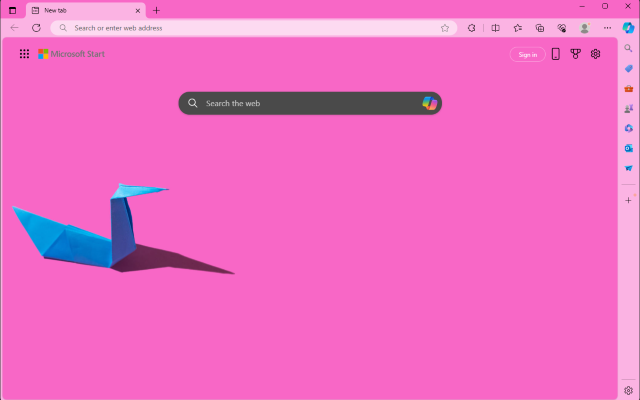This screenshot has width=640, height=400.
Task: Open sidebar settings gear at bottom
Action: tap(628, 391)
